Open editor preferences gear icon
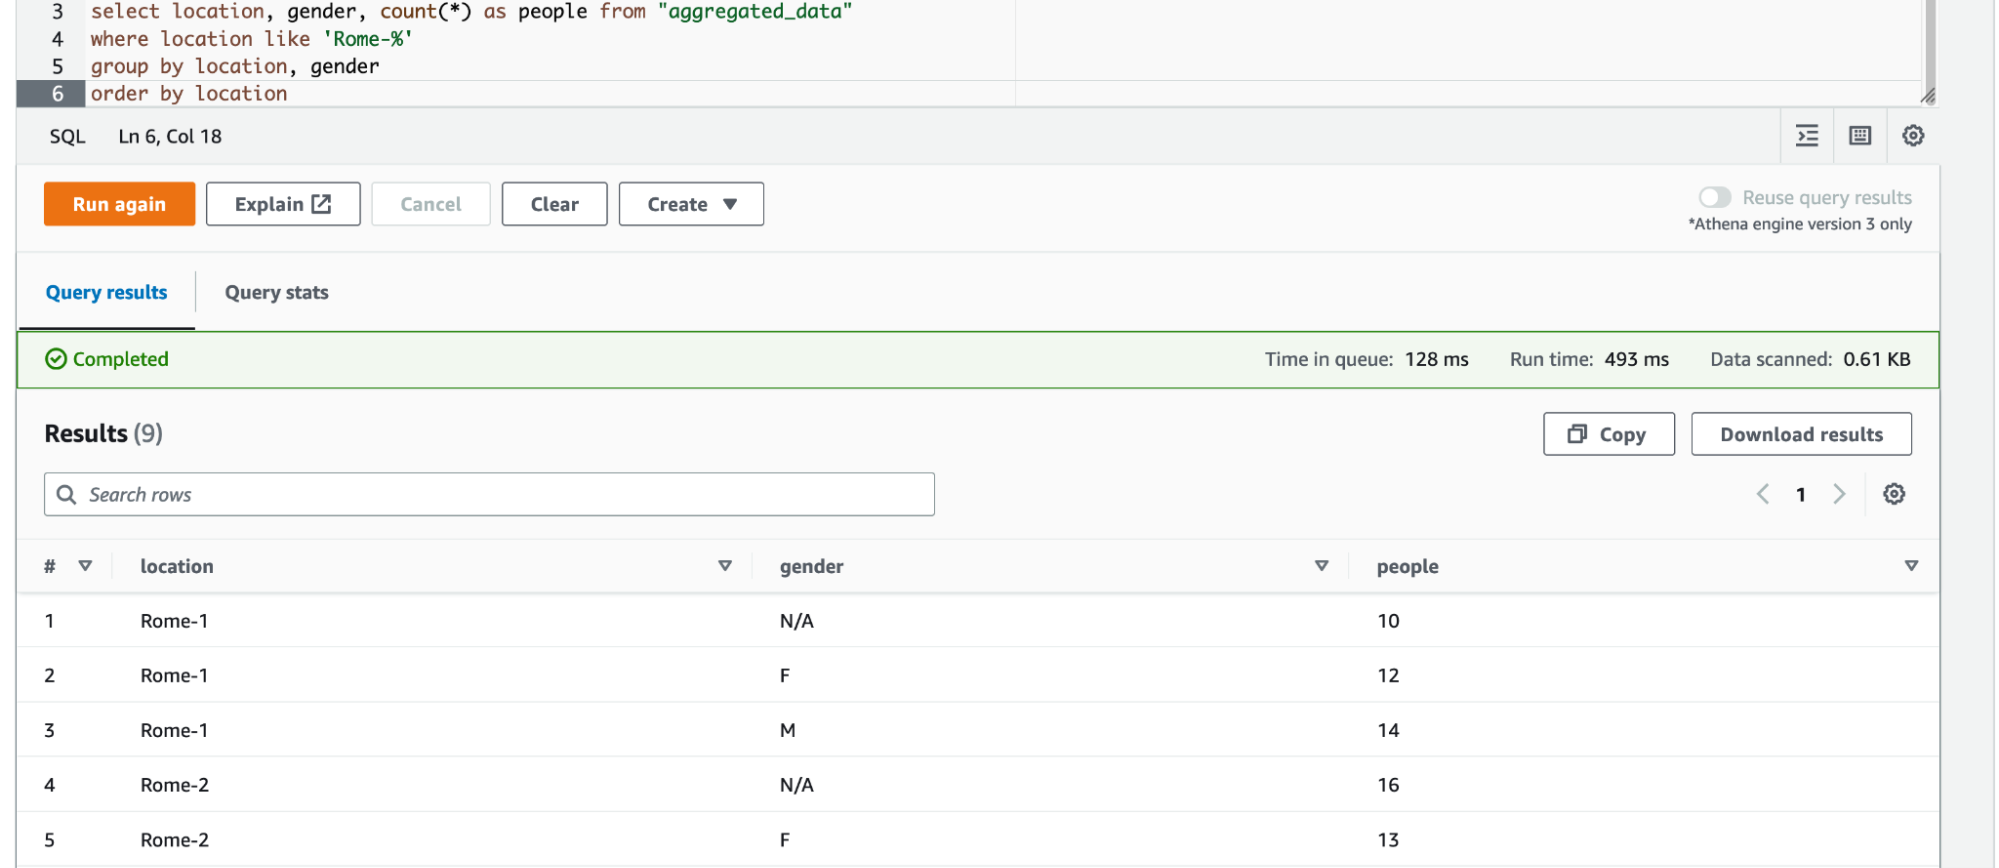This screenshot has width=1999, height=868. (1912, 136)
